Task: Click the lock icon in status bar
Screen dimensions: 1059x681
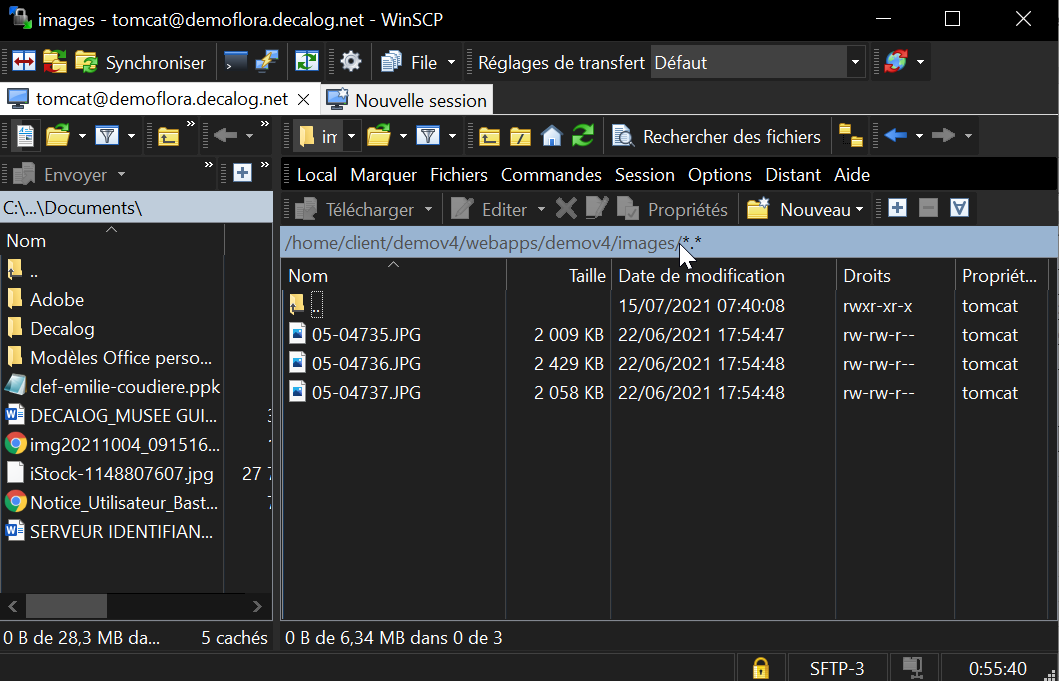Action: coord(761,669)
